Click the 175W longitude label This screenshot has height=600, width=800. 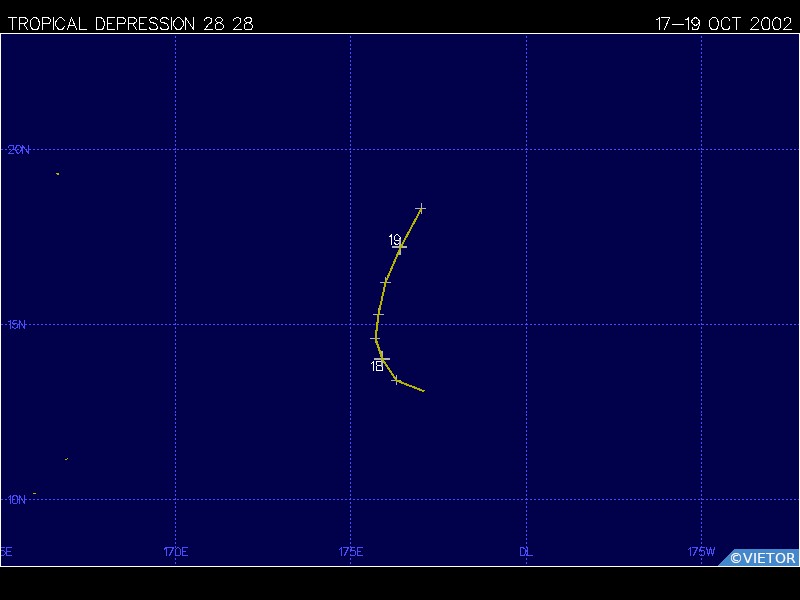click(701, 552)
